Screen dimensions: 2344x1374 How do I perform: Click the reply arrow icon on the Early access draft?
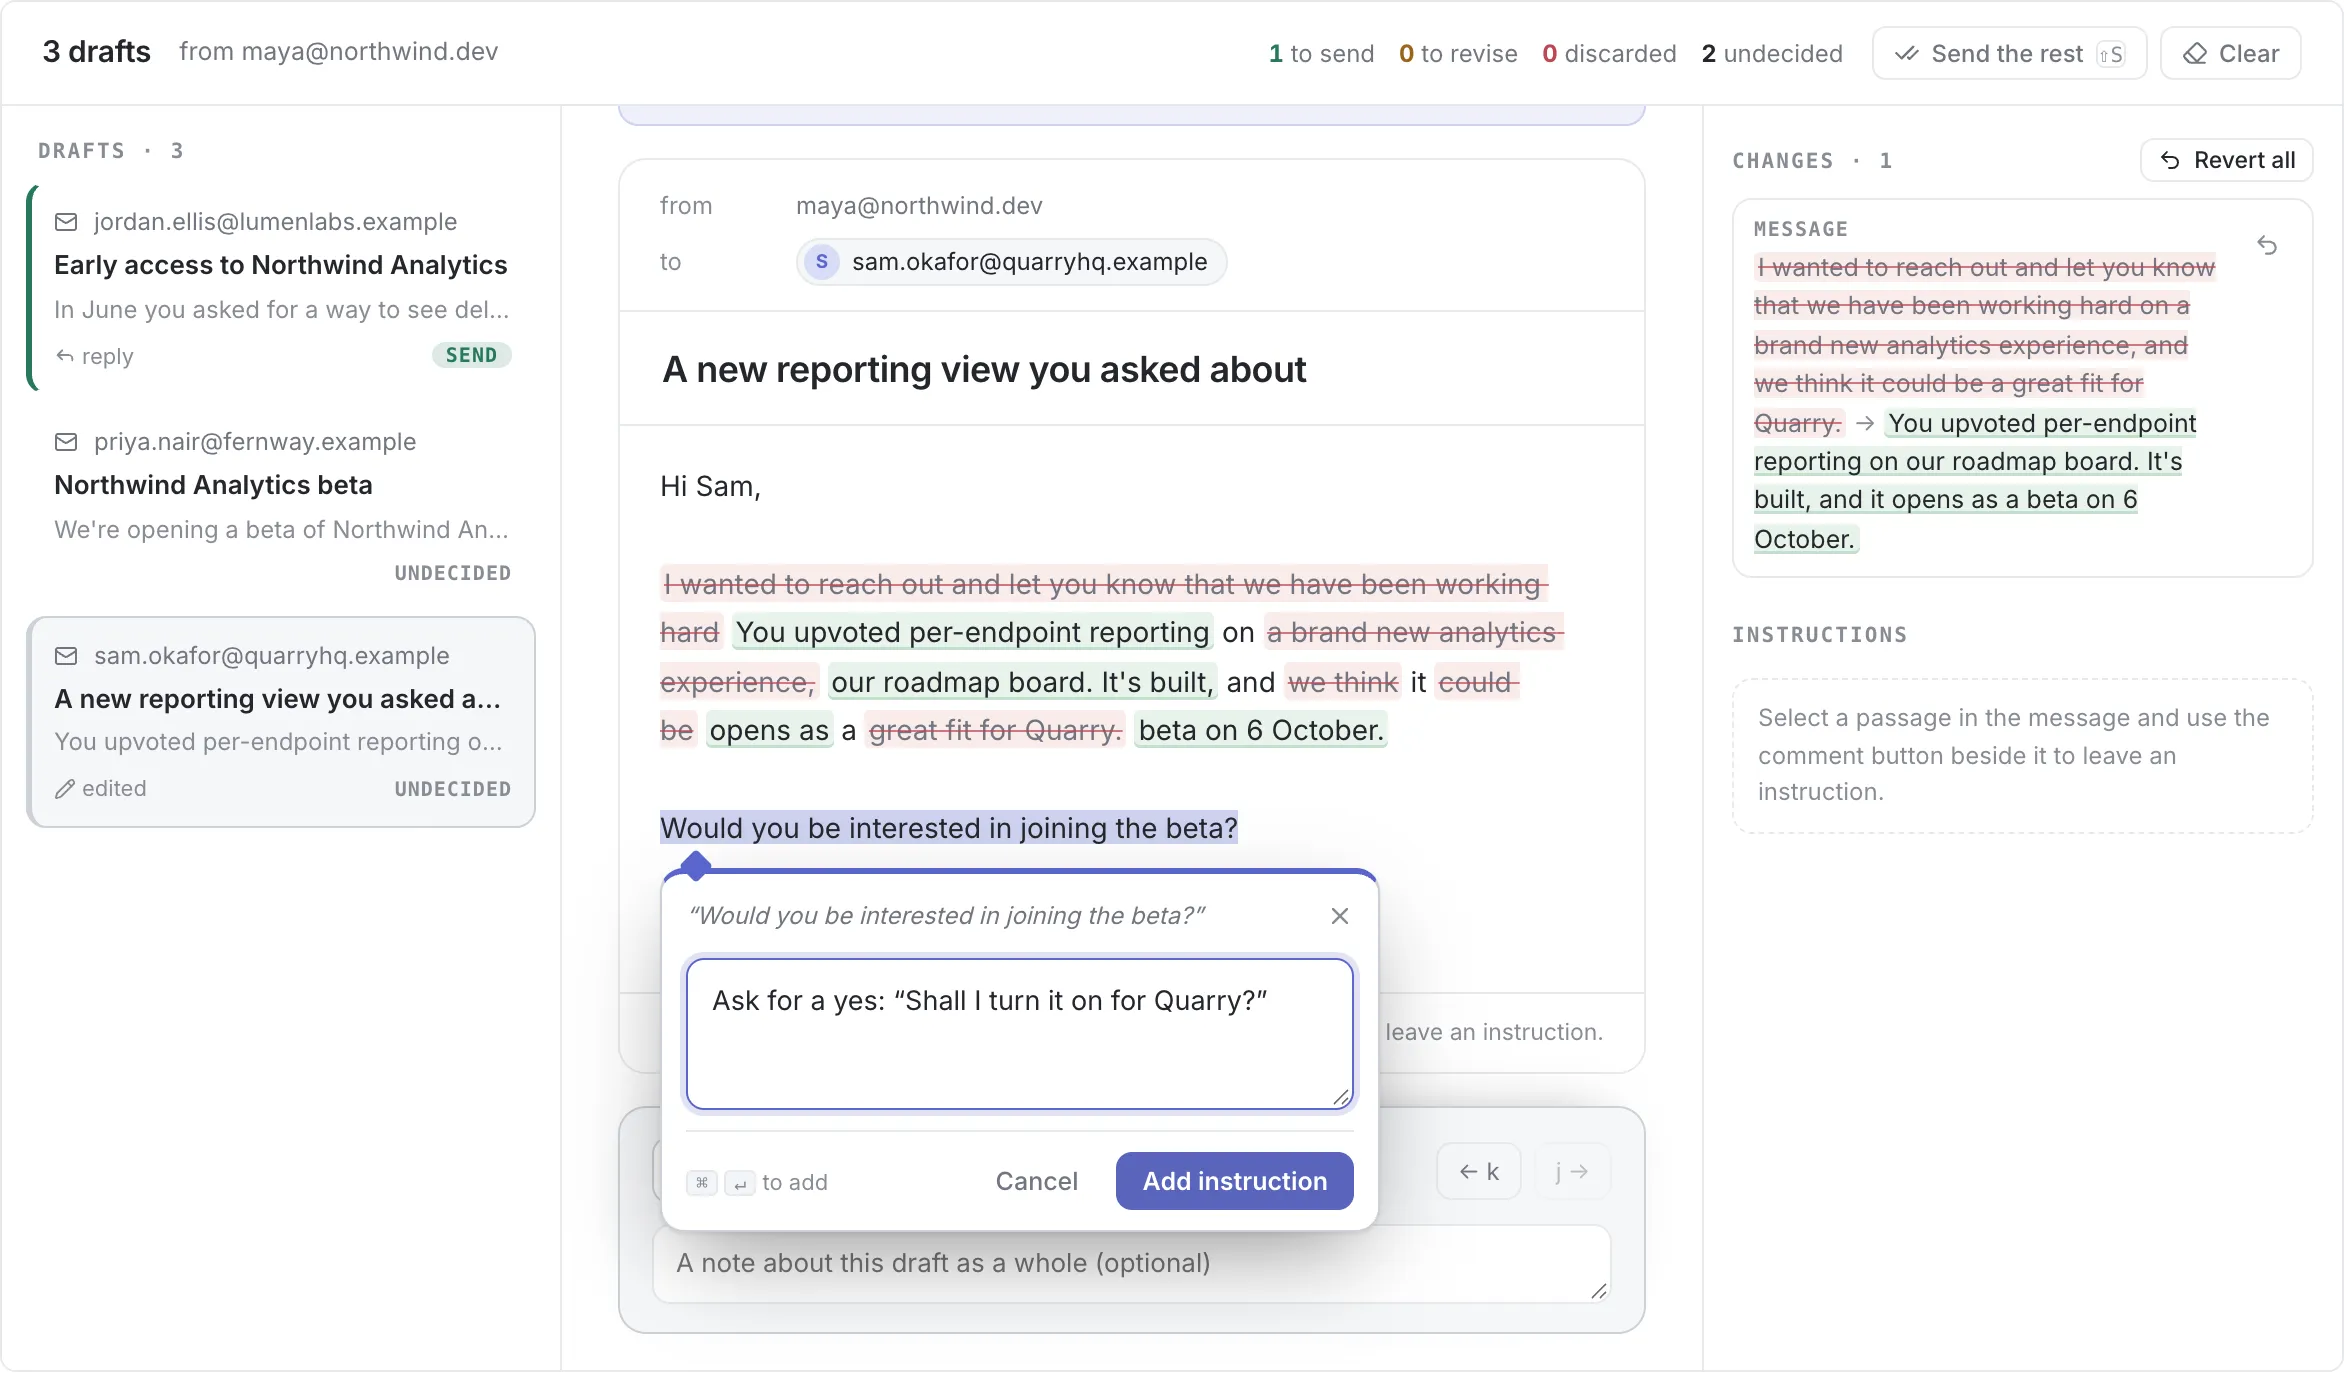(x=65, y=356)
